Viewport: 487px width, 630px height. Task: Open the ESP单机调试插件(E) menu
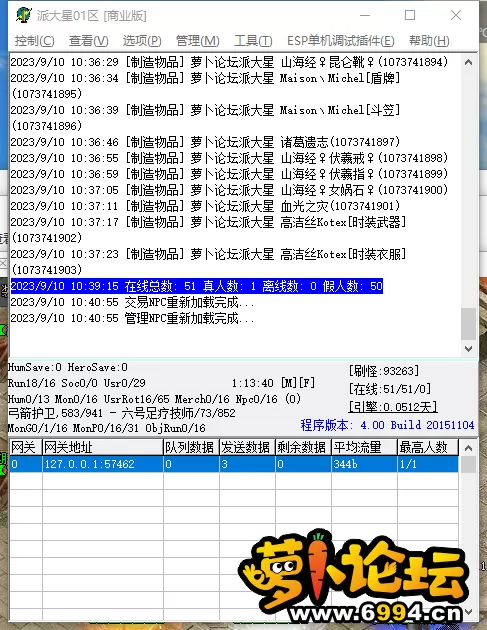tap(341, 41)
